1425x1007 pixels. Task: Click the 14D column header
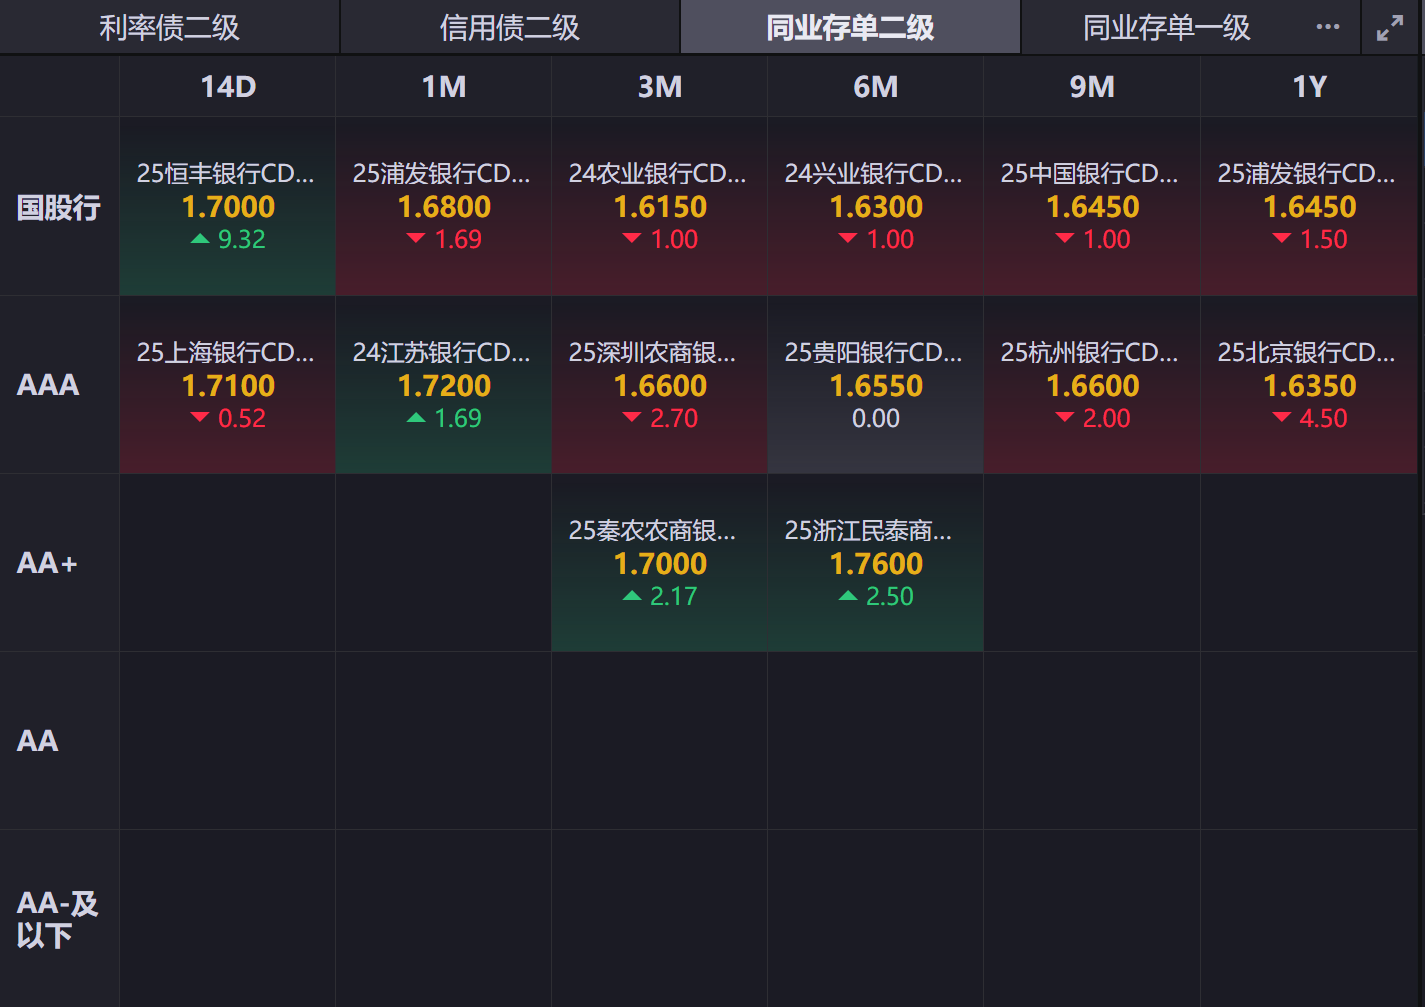pyautogui.click(x=228, y=87)
